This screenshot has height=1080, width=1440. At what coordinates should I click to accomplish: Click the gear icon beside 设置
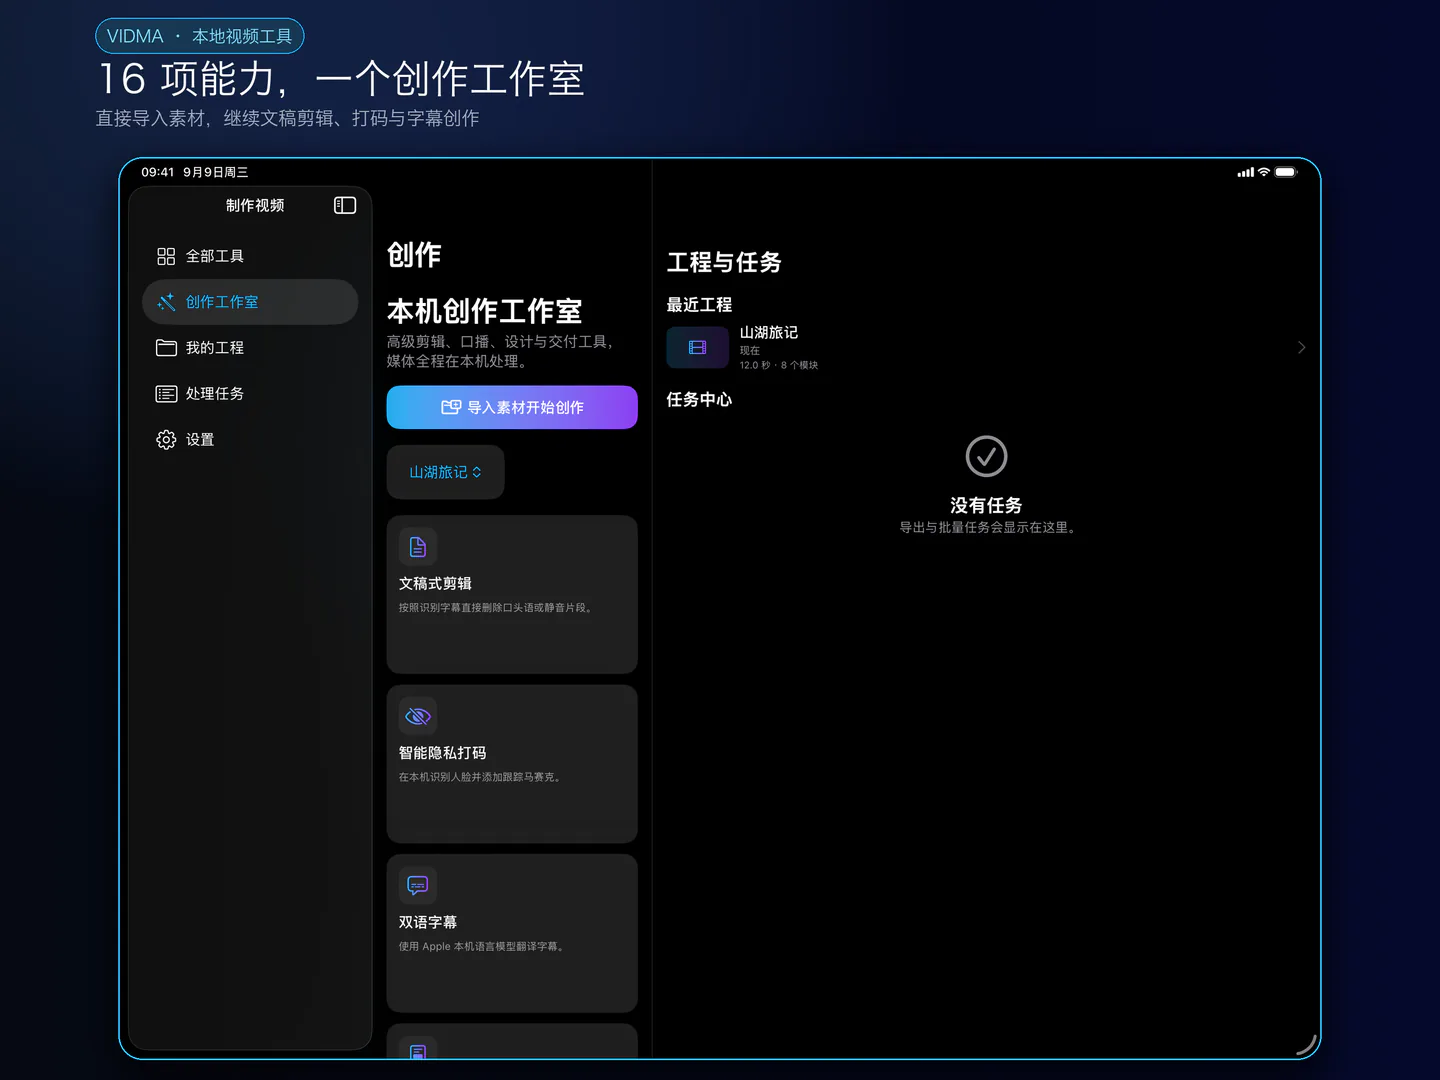pyautogui.click(x=166, y=440)
